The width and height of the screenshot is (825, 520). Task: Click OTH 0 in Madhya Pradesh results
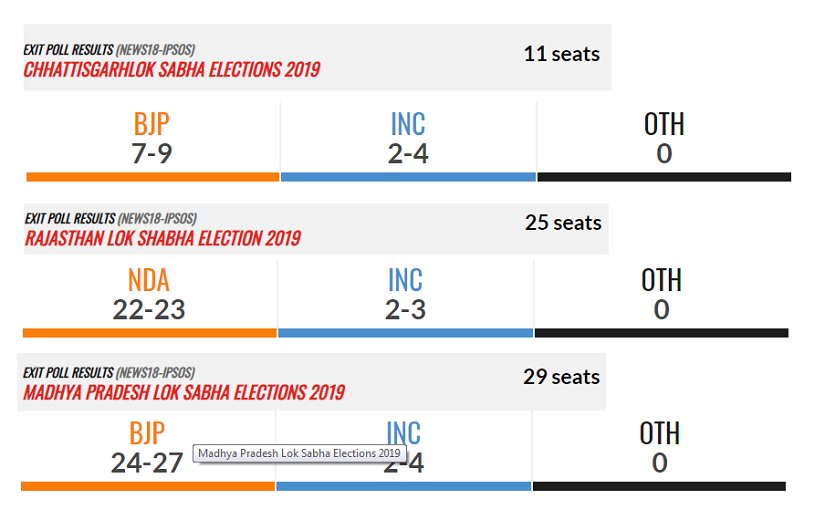[659, 448]
